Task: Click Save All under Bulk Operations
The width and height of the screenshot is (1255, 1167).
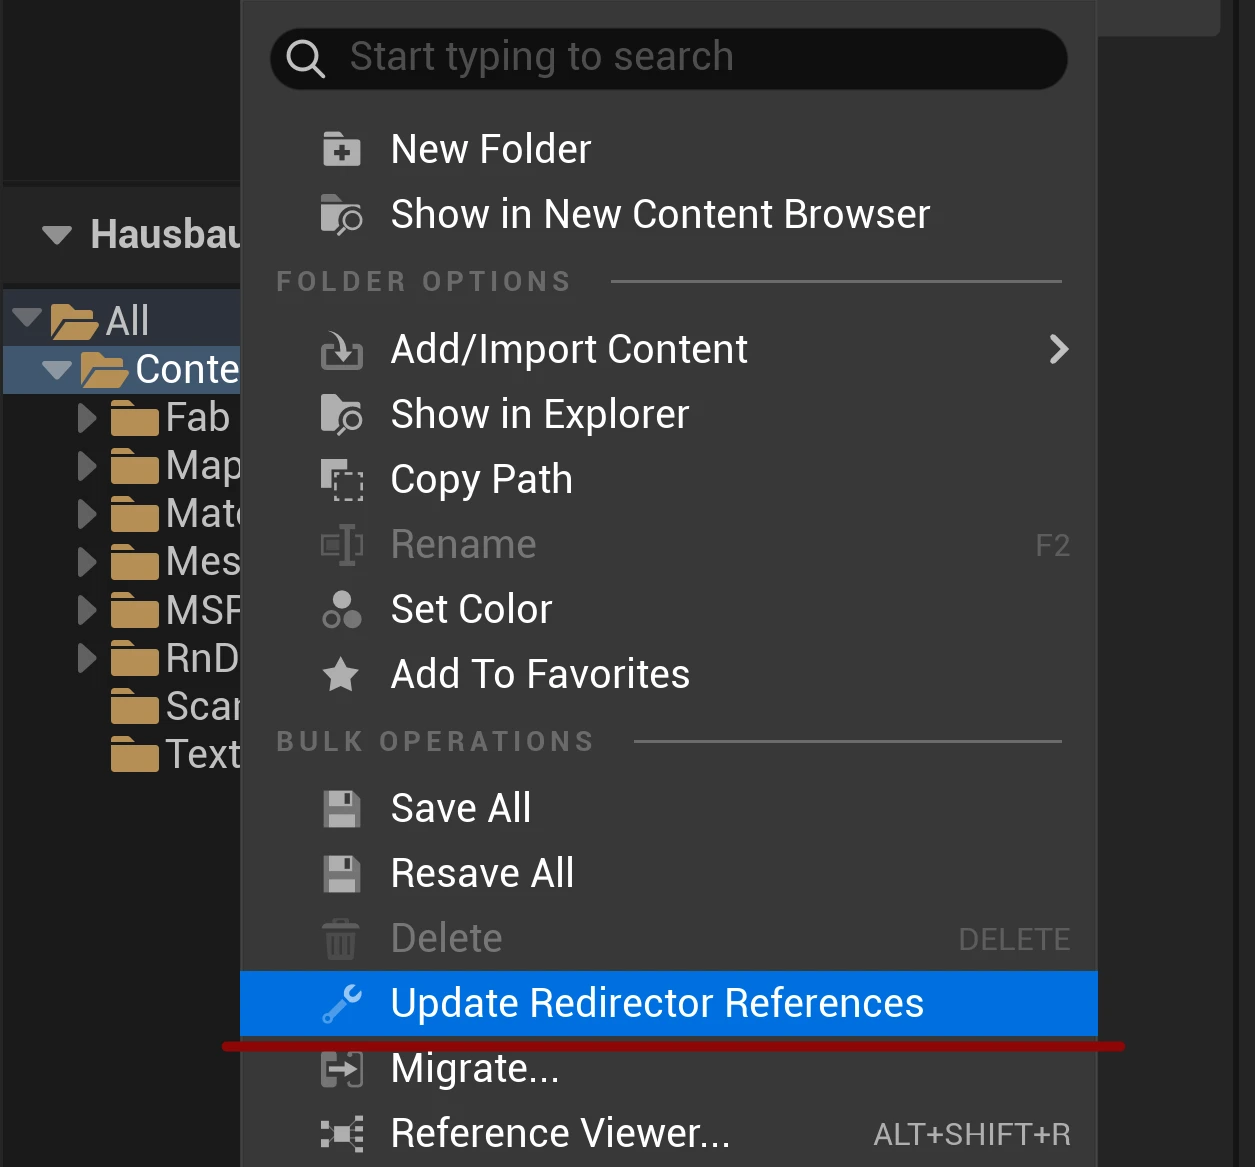Action: (461, 808)
